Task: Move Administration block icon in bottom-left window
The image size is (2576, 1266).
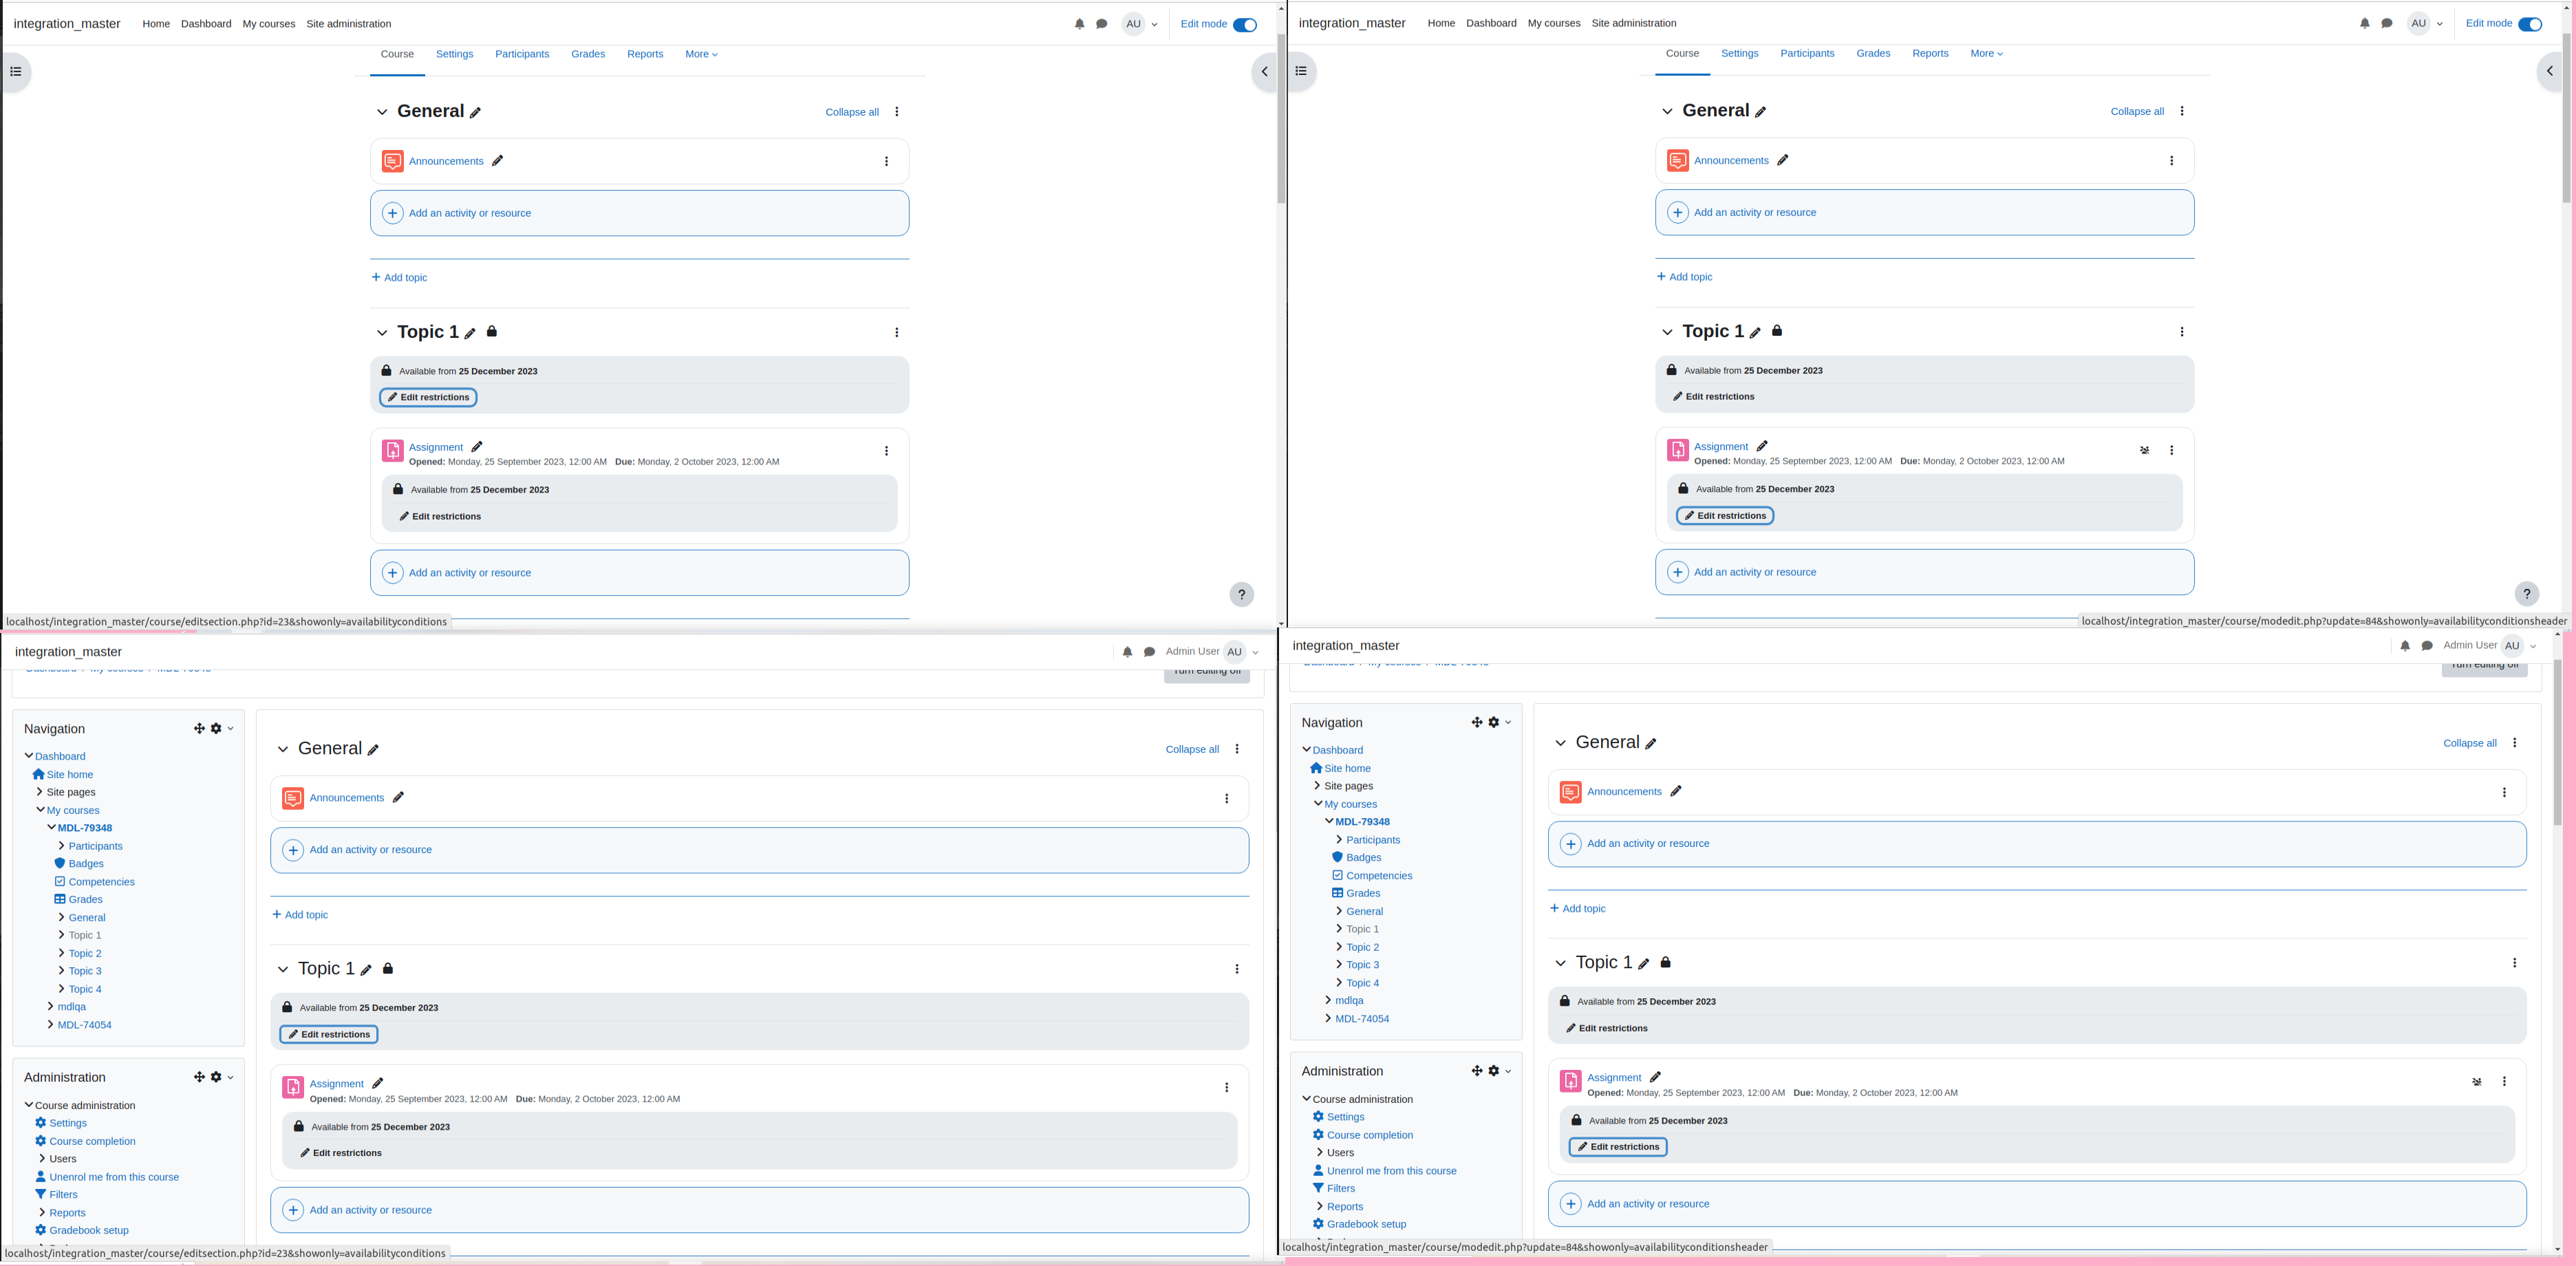Action: tap(199, 1077)
